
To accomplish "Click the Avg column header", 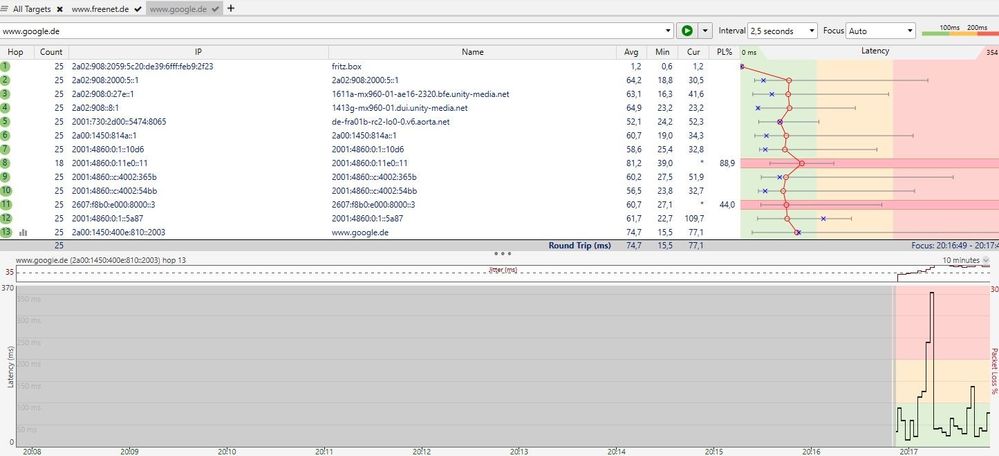I will (631, 52).
